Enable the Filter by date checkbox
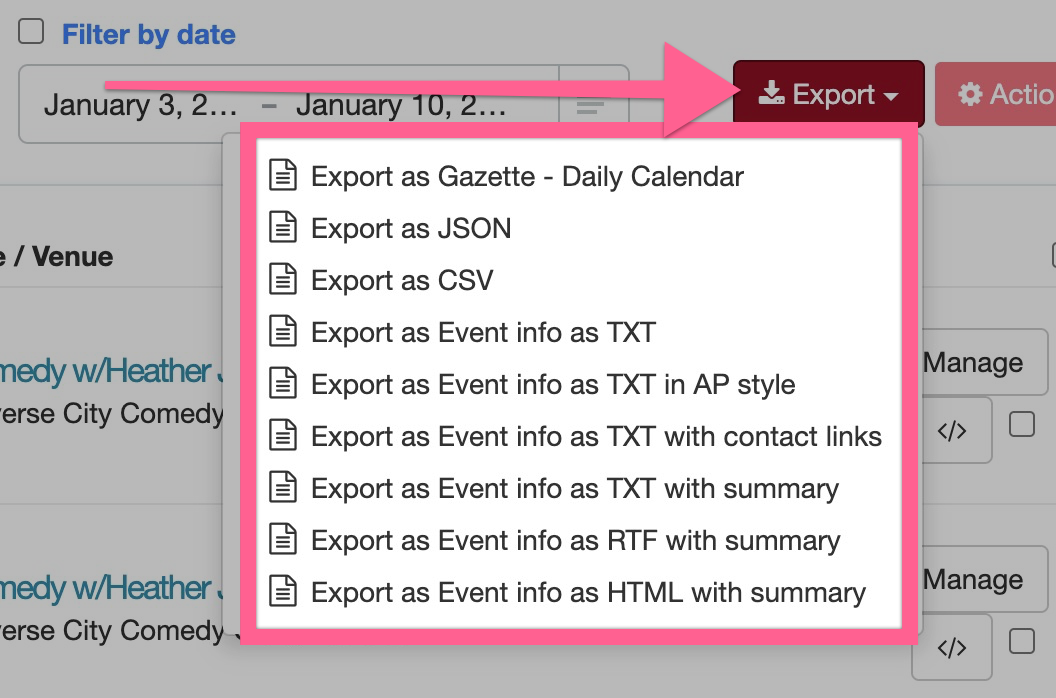Viewport: 1056px width, 698px height. pyautogui.click(x=31, y=31)
